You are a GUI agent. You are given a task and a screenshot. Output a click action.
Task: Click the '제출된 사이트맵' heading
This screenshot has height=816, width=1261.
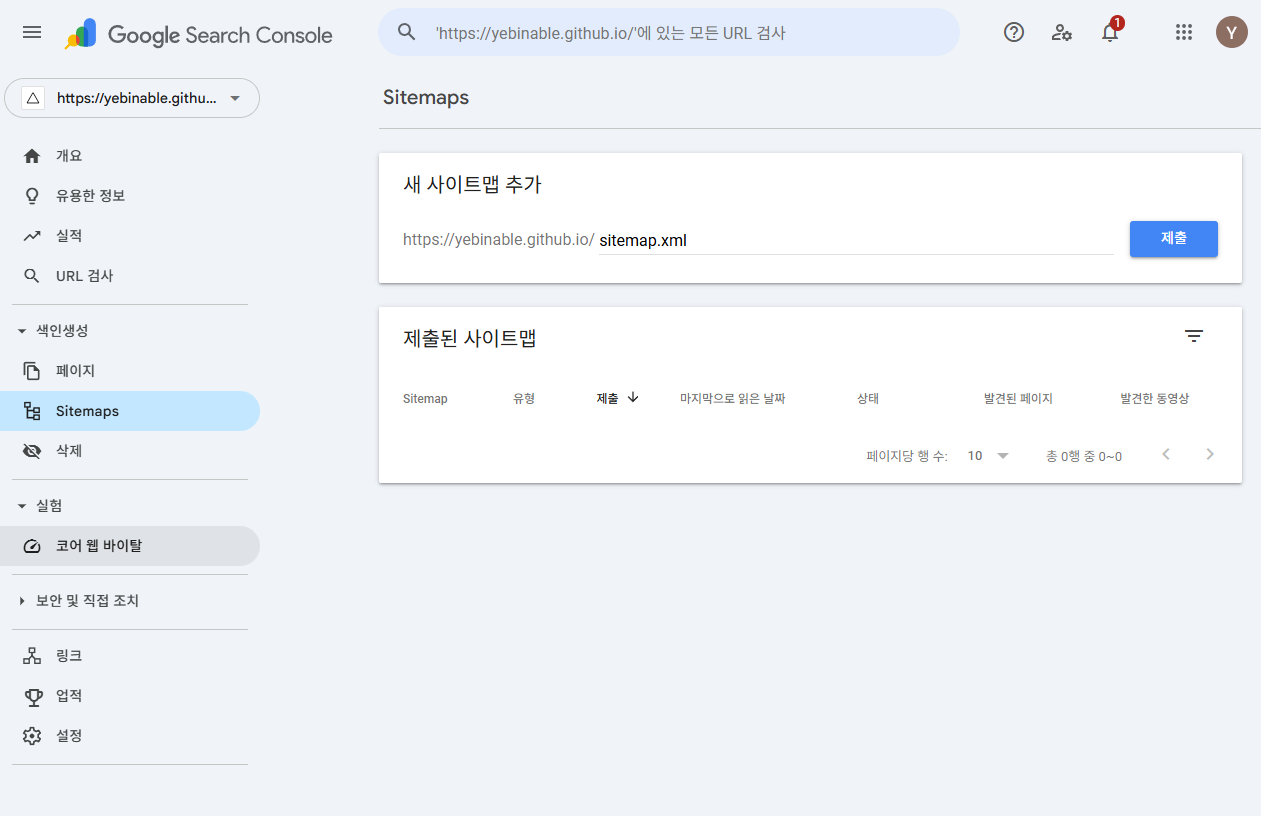(x=470, y=338)
